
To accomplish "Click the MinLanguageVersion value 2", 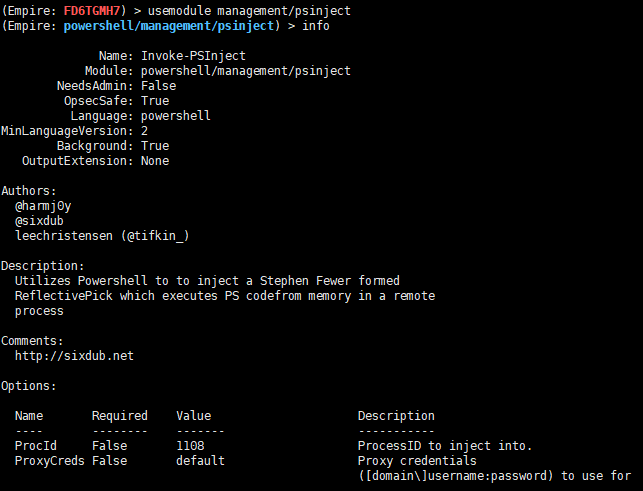I will [x=145, y=131].
